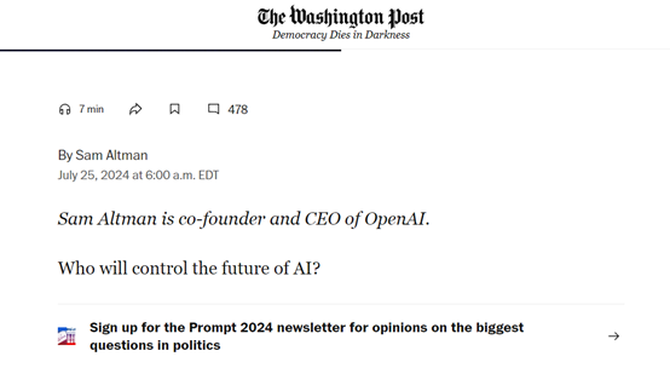Click the 478 comments count

(238, 110)
